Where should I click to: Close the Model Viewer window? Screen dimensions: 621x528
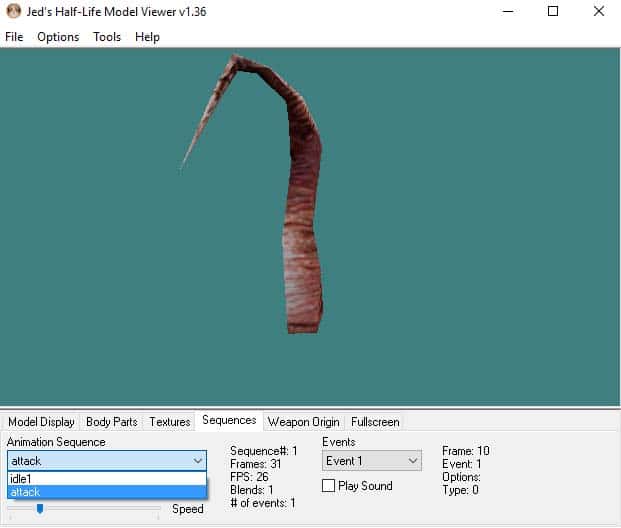[599, 11]
